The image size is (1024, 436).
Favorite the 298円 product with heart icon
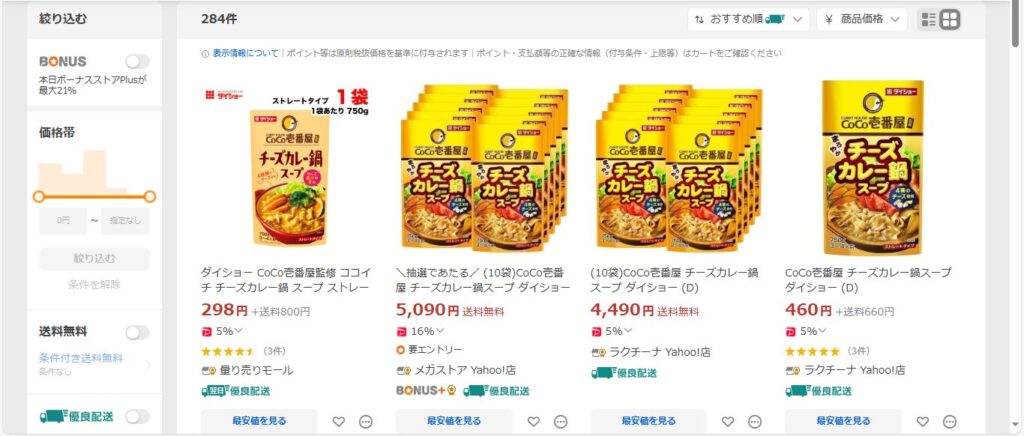tap(338, 422)
